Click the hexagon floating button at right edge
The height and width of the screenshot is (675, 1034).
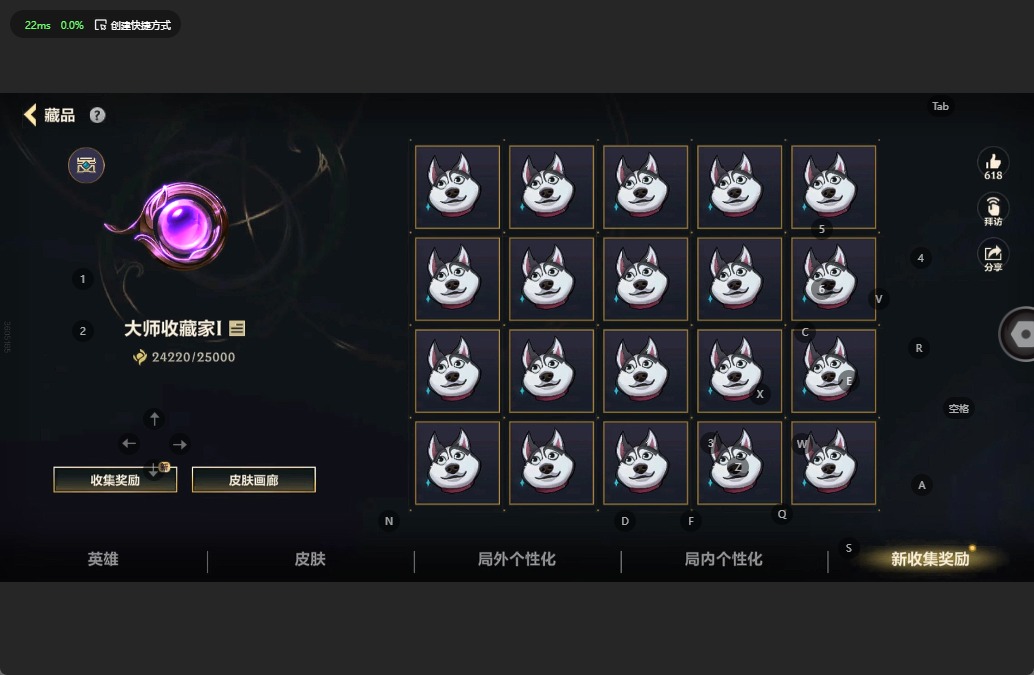[1019, 334]
